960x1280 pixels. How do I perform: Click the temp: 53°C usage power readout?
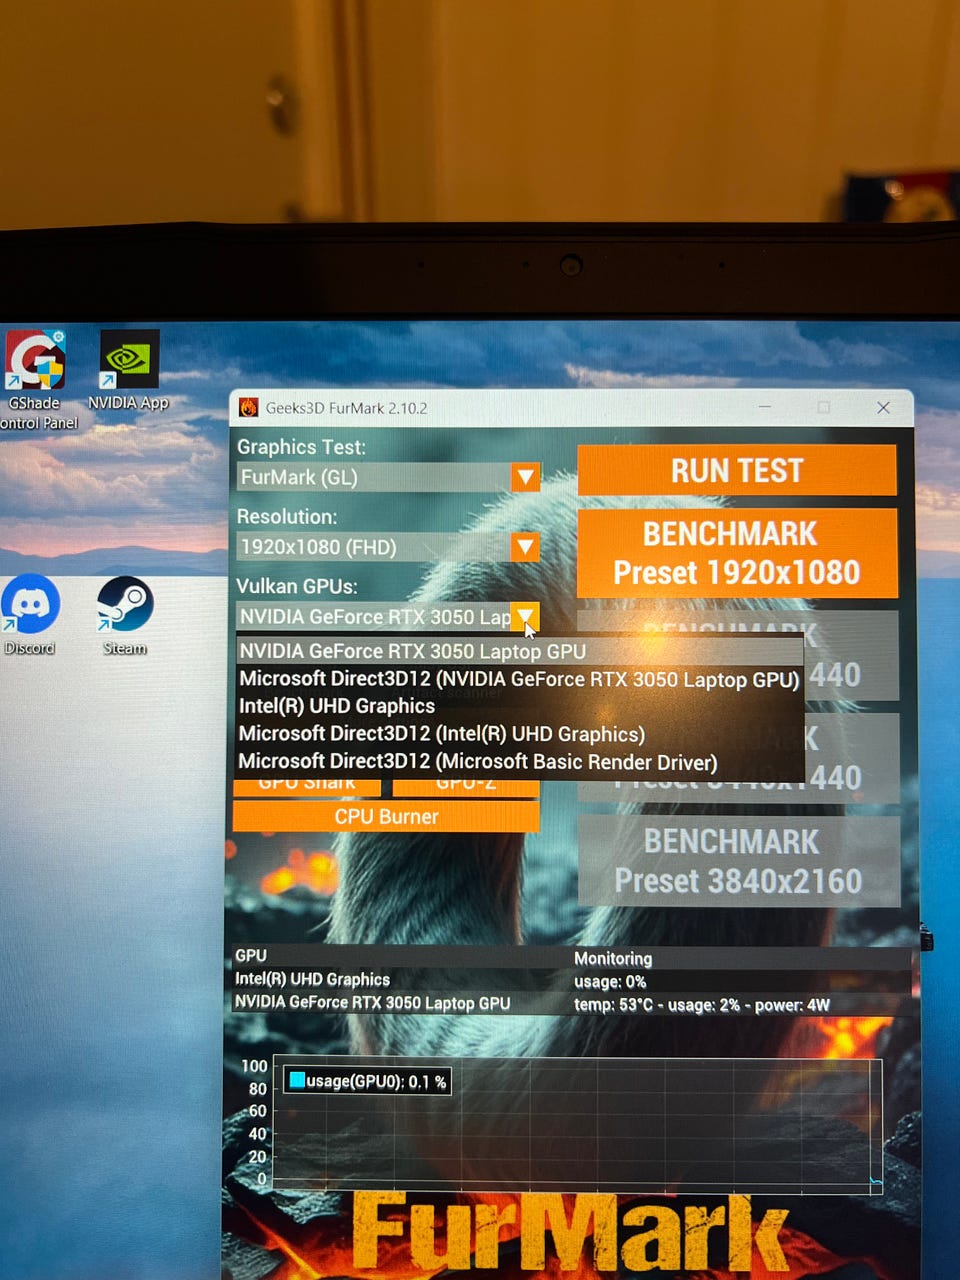click(702, 1005)
